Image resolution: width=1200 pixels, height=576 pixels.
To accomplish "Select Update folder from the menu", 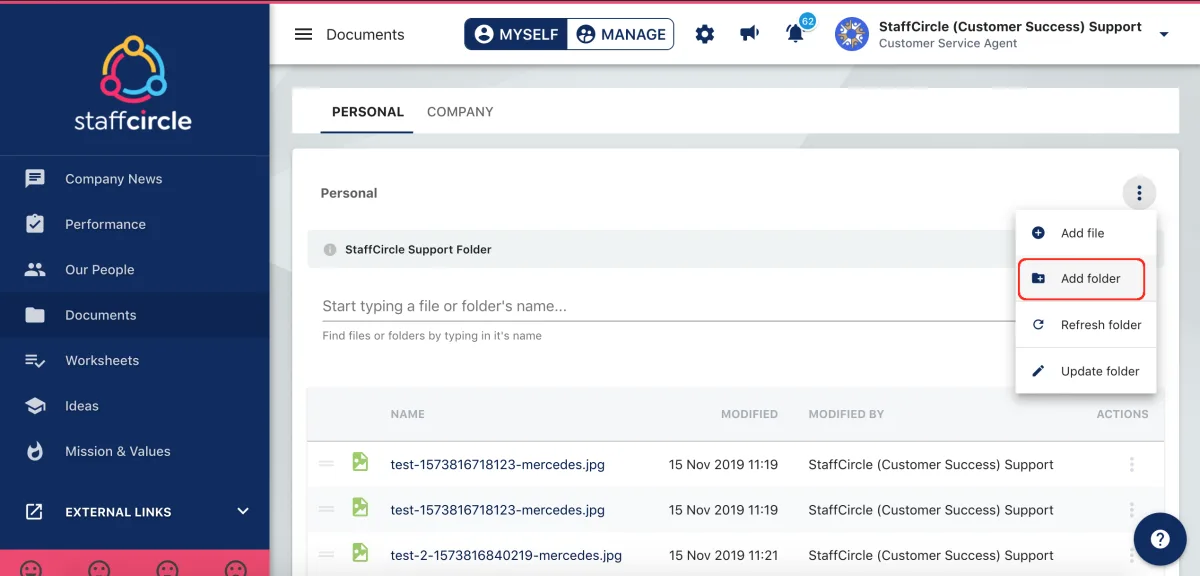I will (1086, 371).
